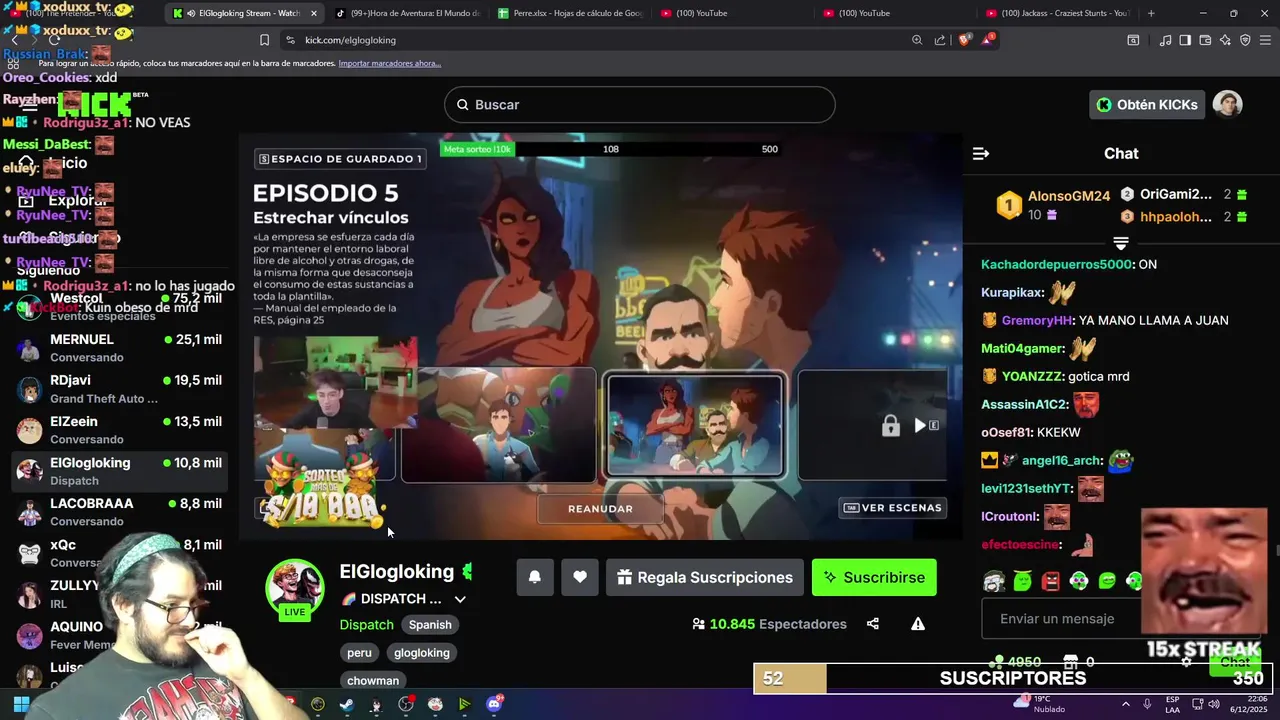This screenshot has height=720, width=1280.
Task: Click the notification bell icon for ElGlogloking
Action: tap(535, 577)
